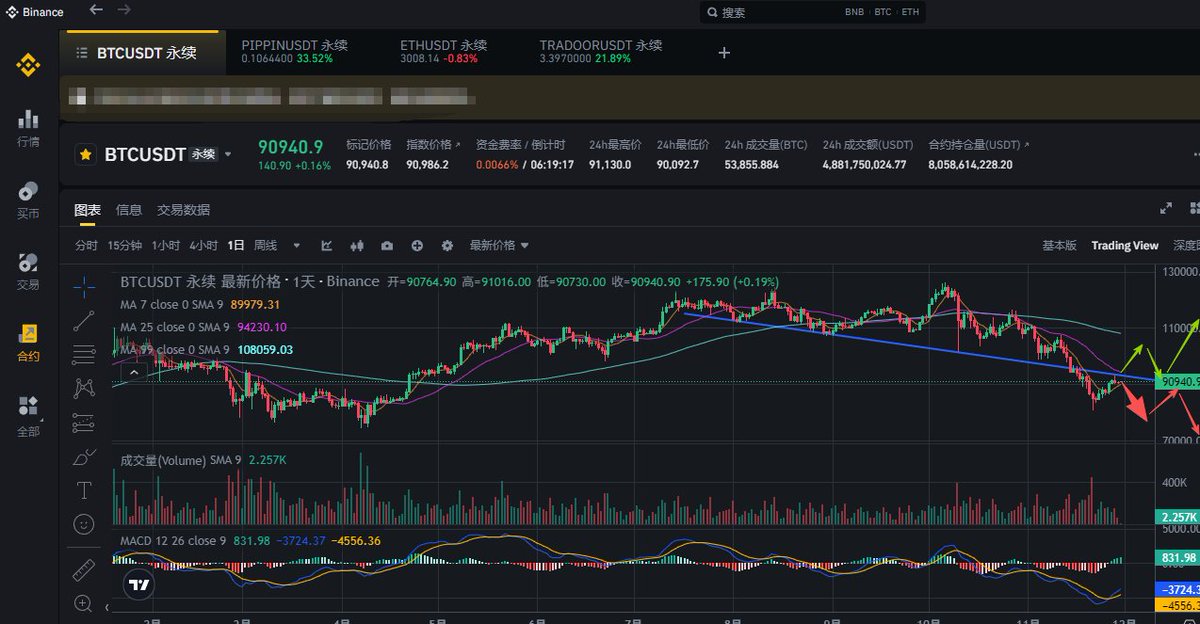Expand more time intervals dropdown after 周线
Image resolution: width=1200 pixels, height=624 pixels.
coord(296,246)
